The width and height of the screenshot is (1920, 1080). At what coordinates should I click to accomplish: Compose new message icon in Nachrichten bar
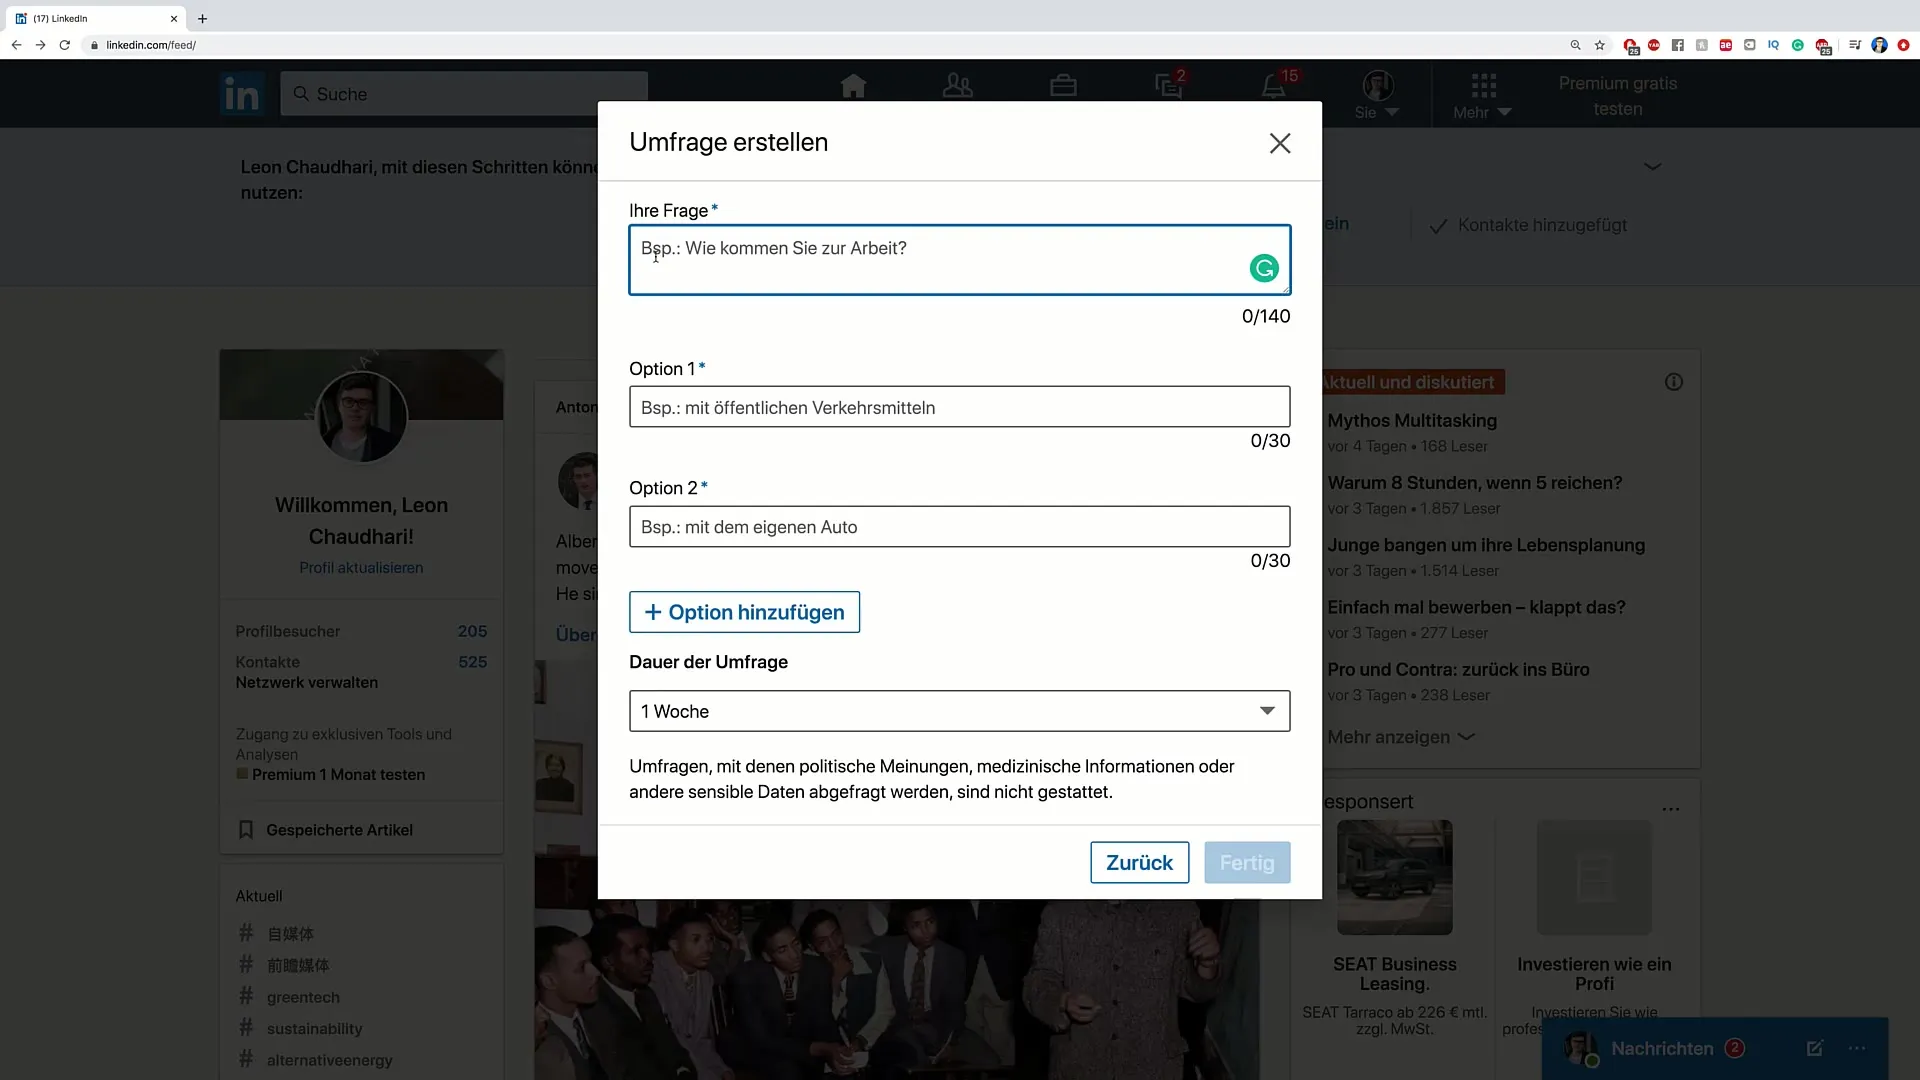point(1814,1048)
